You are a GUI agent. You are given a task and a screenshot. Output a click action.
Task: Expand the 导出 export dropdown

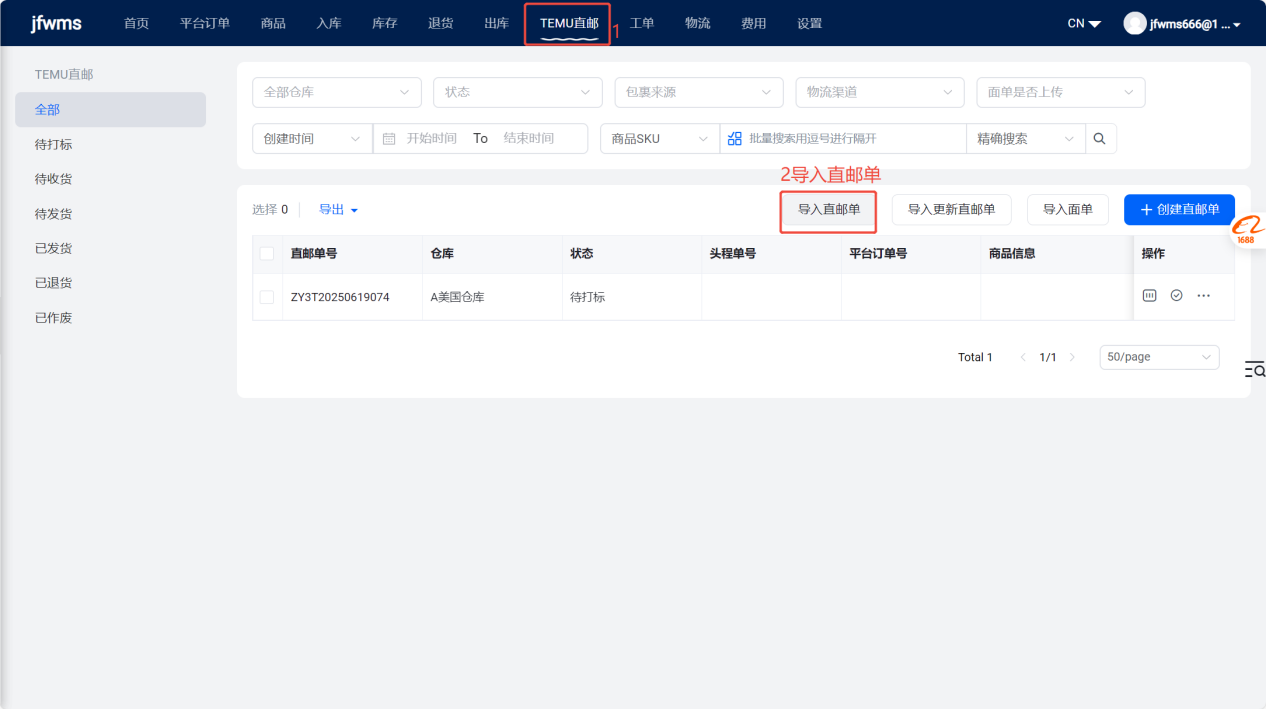pyautogui.click(x=338, y=209)
